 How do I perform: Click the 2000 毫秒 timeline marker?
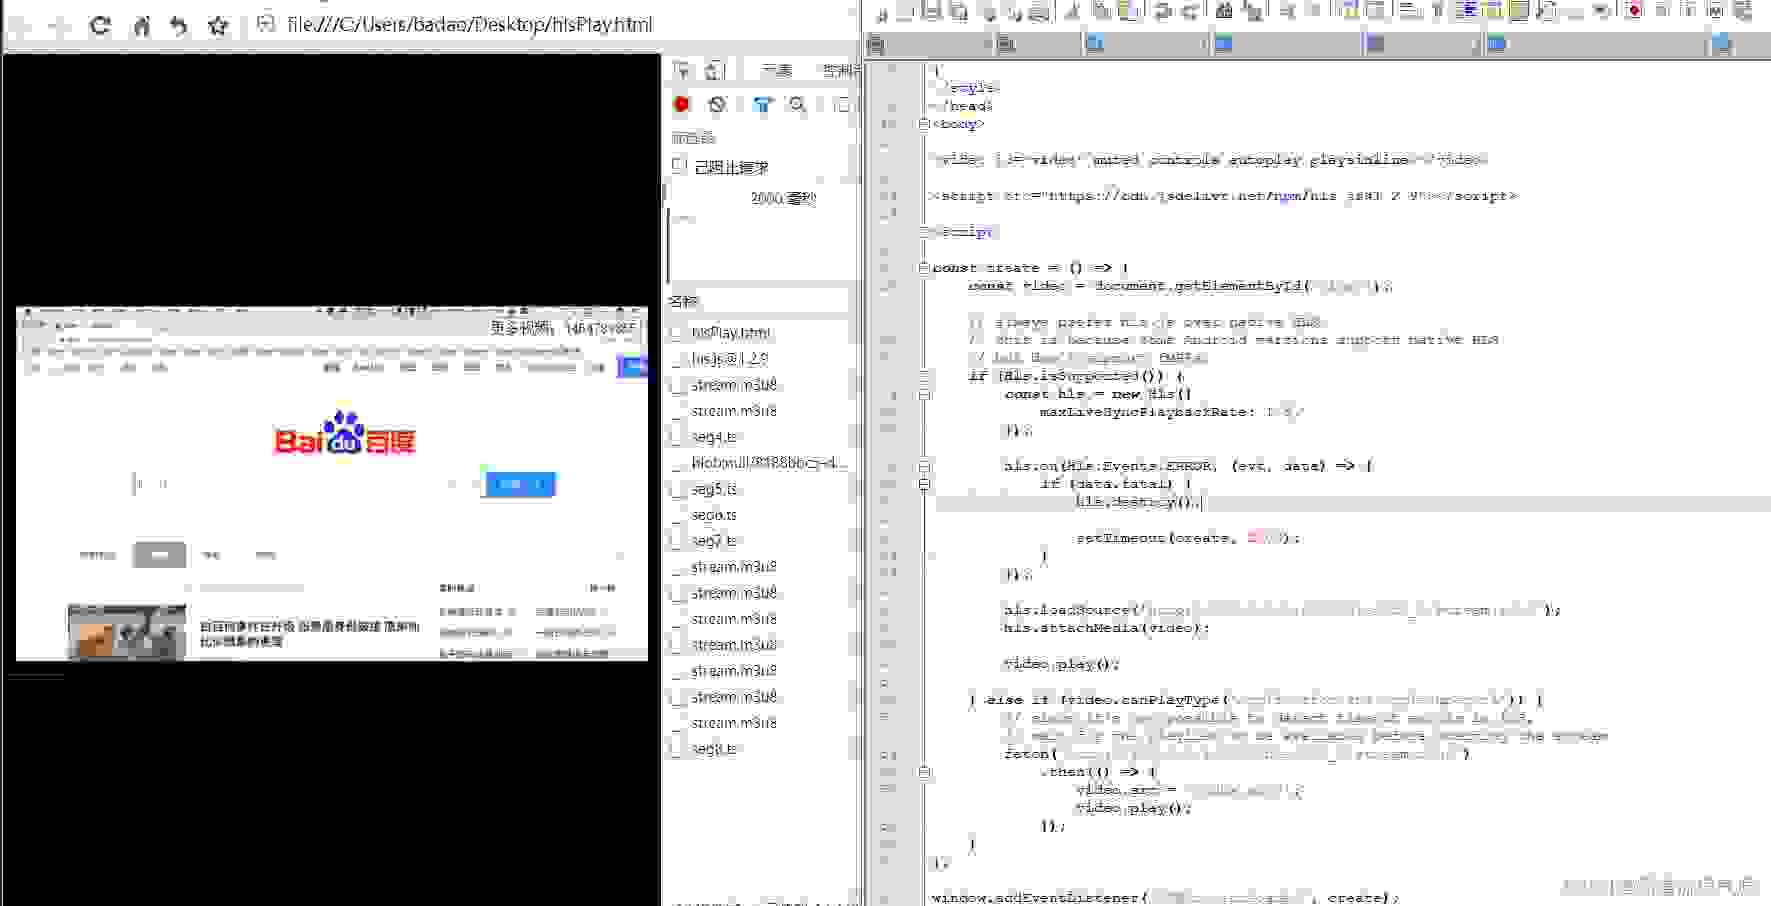click(x=783, y=198)
